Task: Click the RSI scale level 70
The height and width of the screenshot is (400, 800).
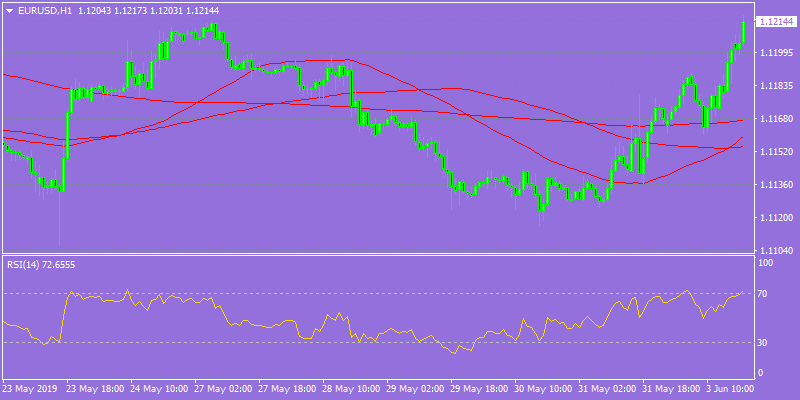Action: click(x=764, y=294)
